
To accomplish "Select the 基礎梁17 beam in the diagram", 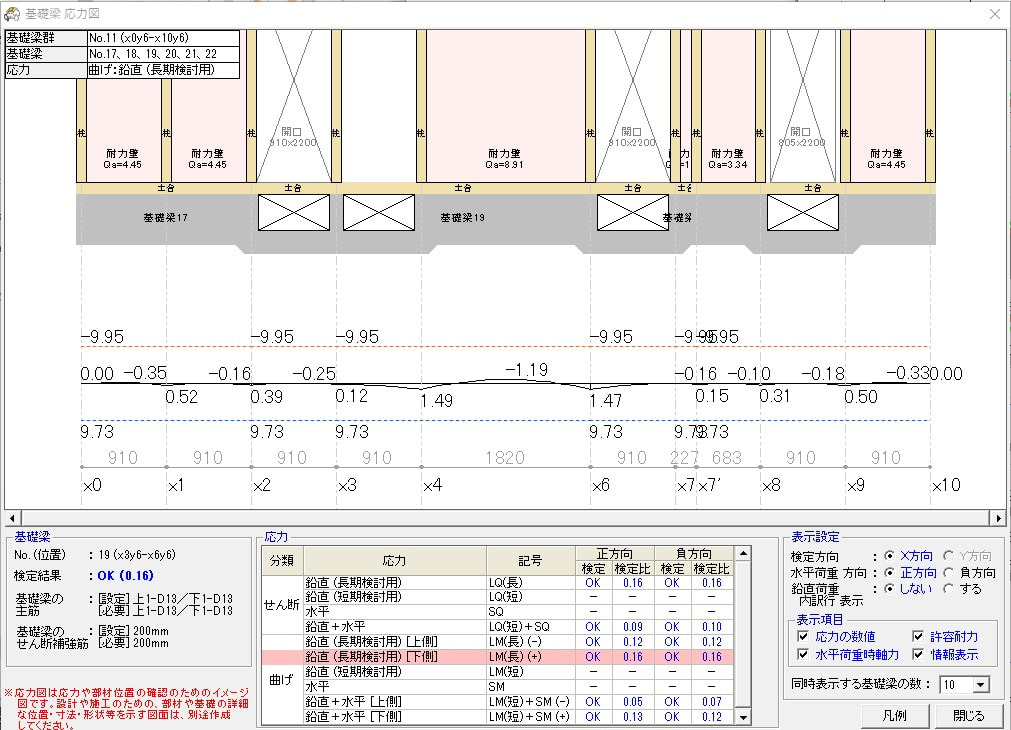I will tap(165, 218).
